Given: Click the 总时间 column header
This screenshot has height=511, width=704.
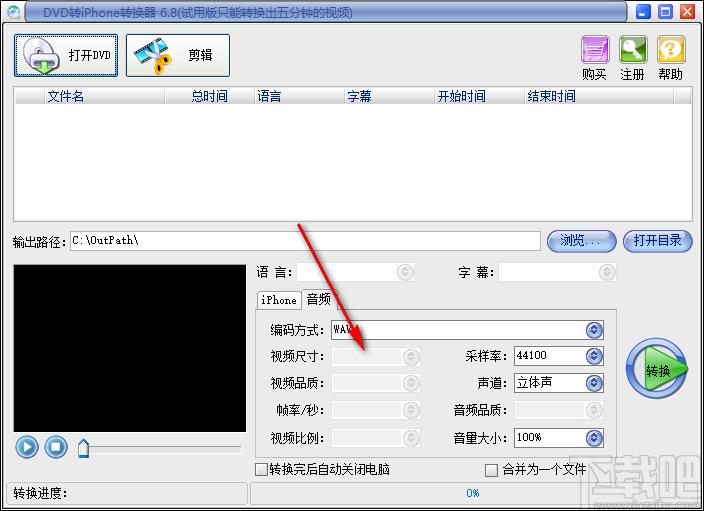Looking at the screenshot, I should 210,96.
